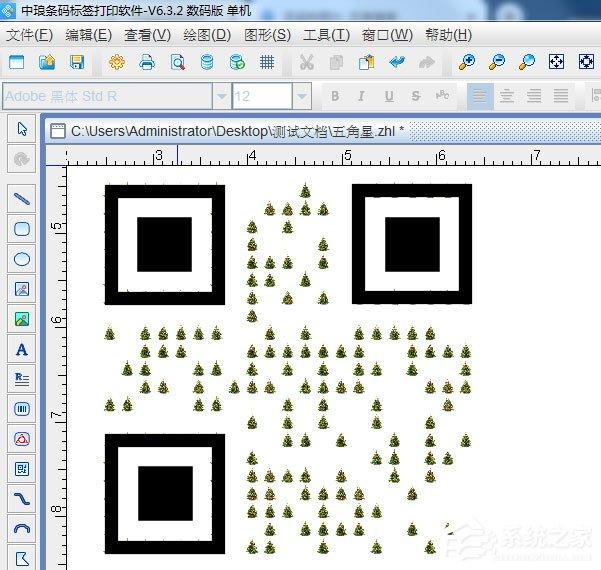The image size is (601, 570).
Task: Open the 窗口(W) menu
Action: click(x=387, y=35)
